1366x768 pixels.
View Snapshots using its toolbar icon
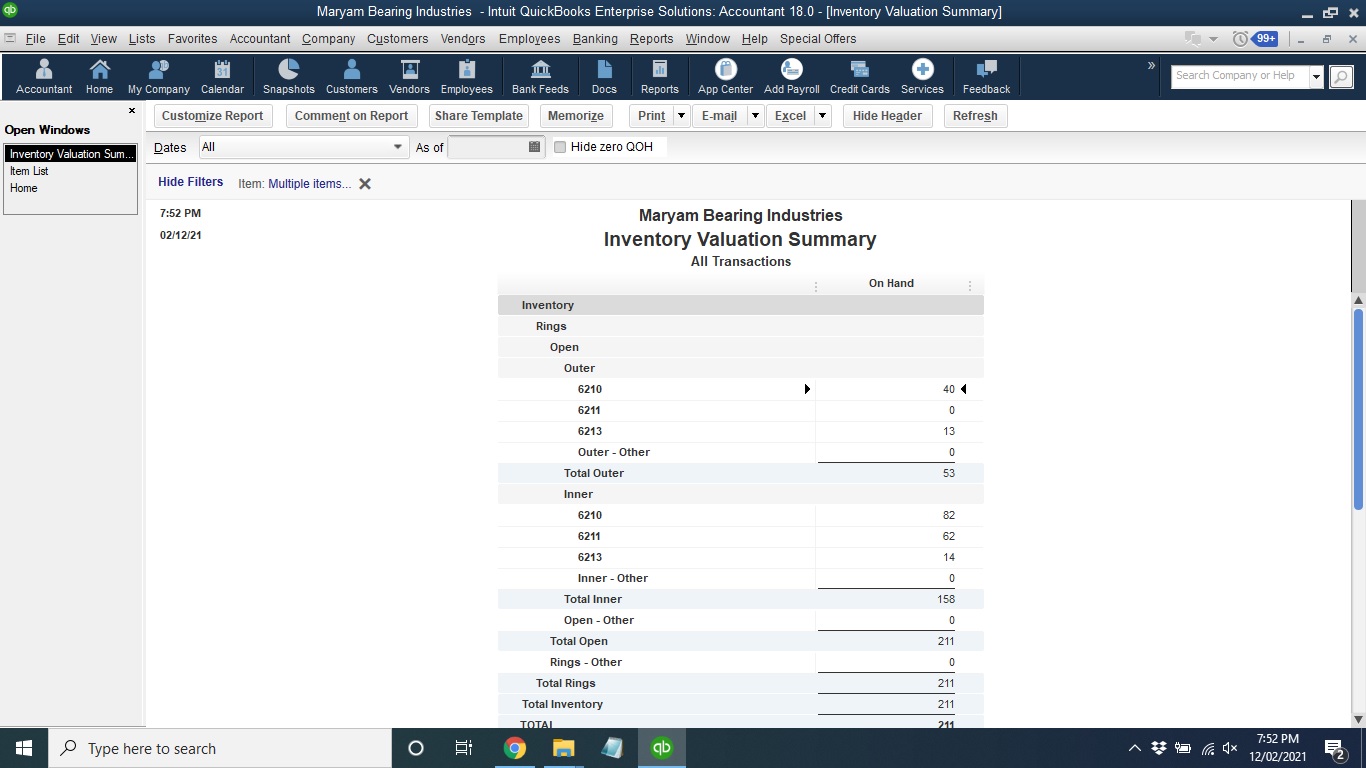coord(288,75)
